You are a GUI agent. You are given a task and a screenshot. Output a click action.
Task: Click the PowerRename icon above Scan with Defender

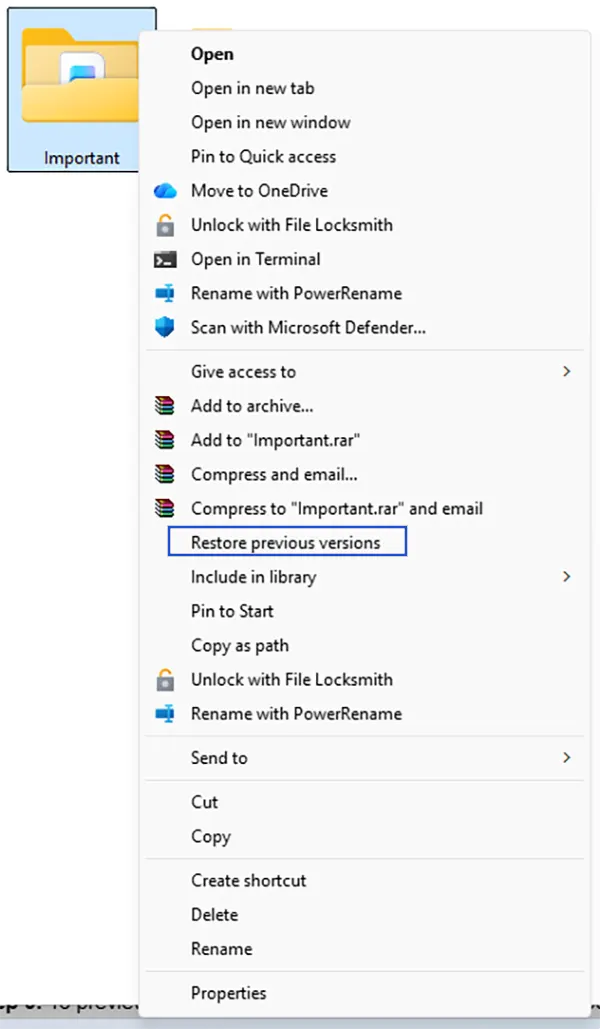coord(165,293)
